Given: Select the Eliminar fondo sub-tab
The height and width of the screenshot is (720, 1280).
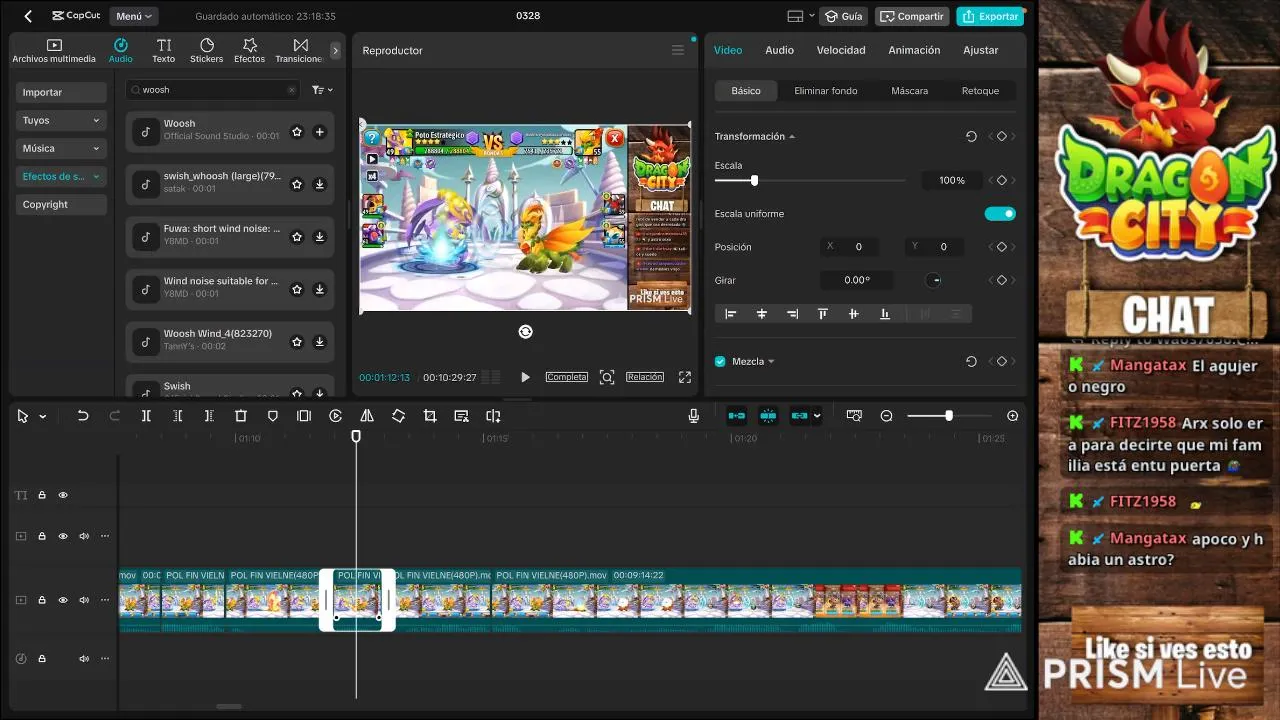Looking at the screenshot, I should (x=826, y=90).
